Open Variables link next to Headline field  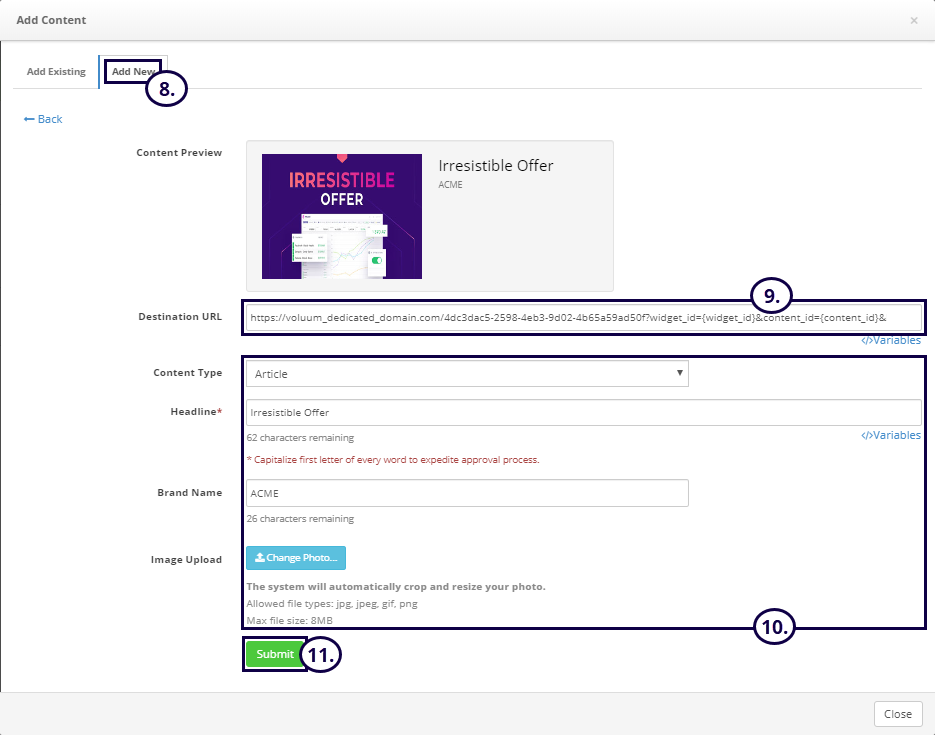coord(896,436)
